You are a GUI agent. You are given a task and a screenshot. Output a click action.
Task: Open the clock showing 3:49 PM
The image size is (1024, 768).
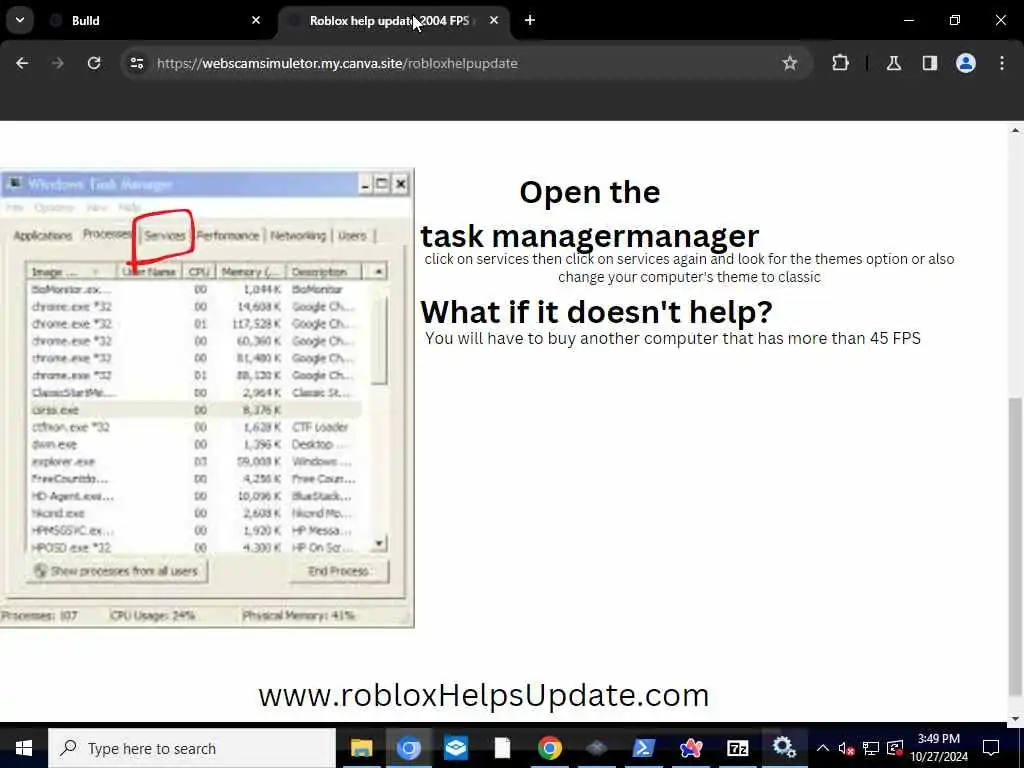pyautogui.click(x=939, y=748)
